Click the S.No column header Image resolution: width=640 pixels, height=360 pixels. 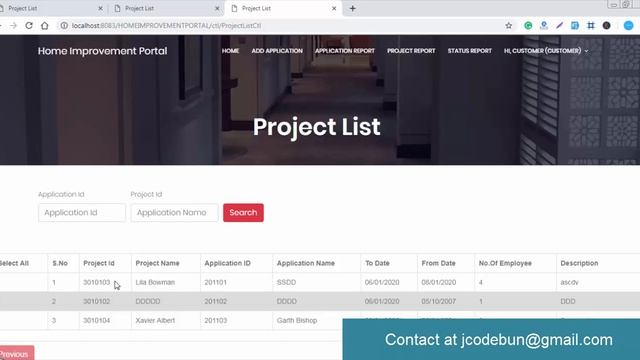click(x=60, y=263)
